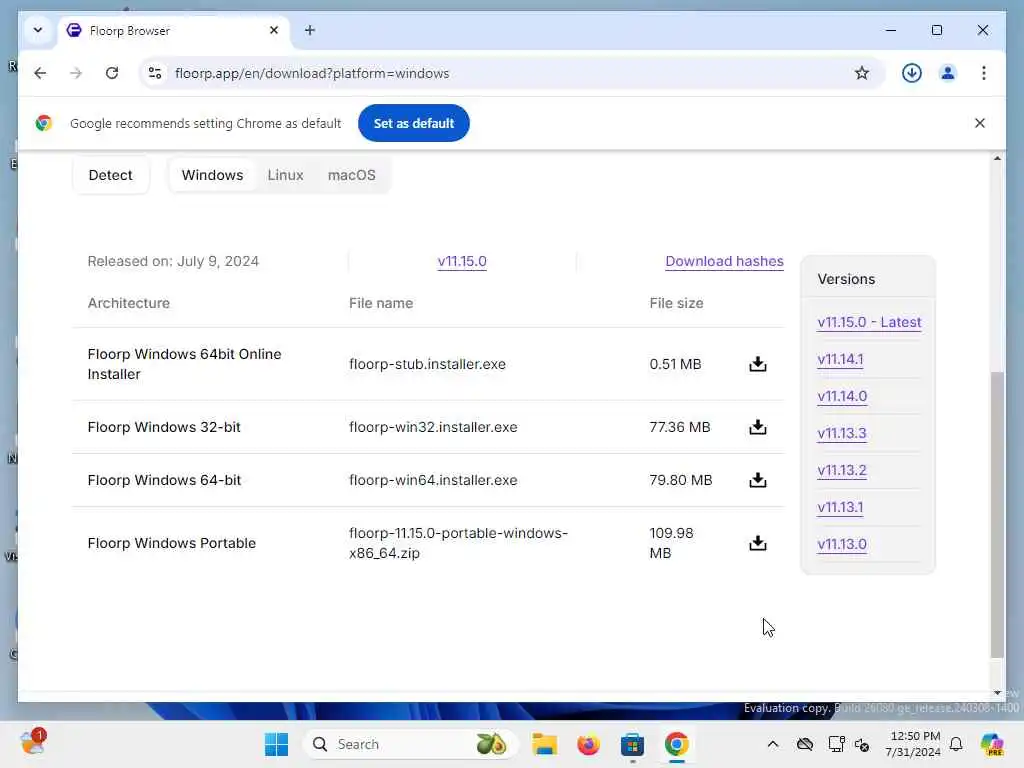Open a new browser tab
1024x768 pixels.
[310, 30]
